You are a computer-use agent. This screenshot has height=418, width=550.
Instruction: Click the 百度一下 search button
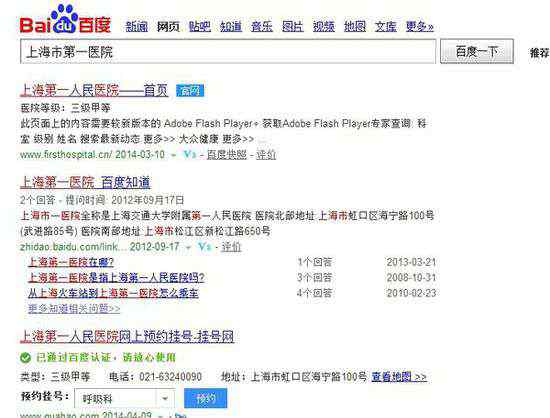tap(477, 52)
